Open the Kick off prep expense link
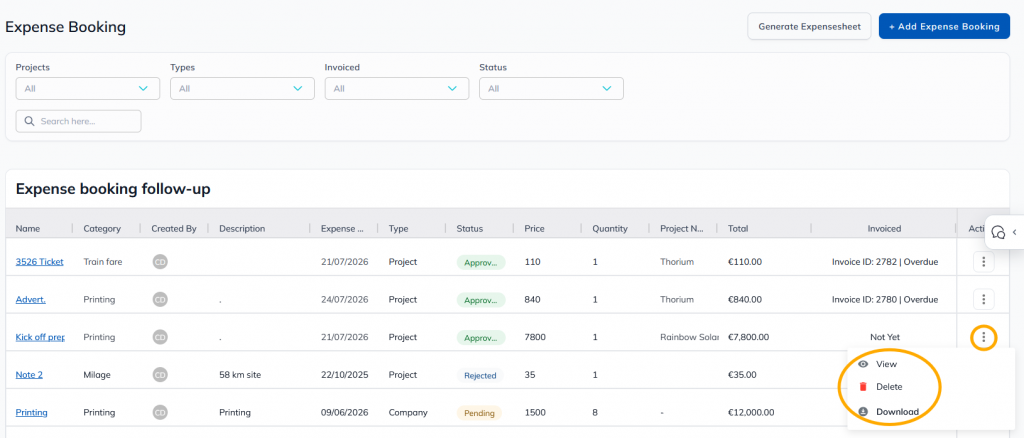The height and width of the screenshot is (438, 1024). [40, 337]
